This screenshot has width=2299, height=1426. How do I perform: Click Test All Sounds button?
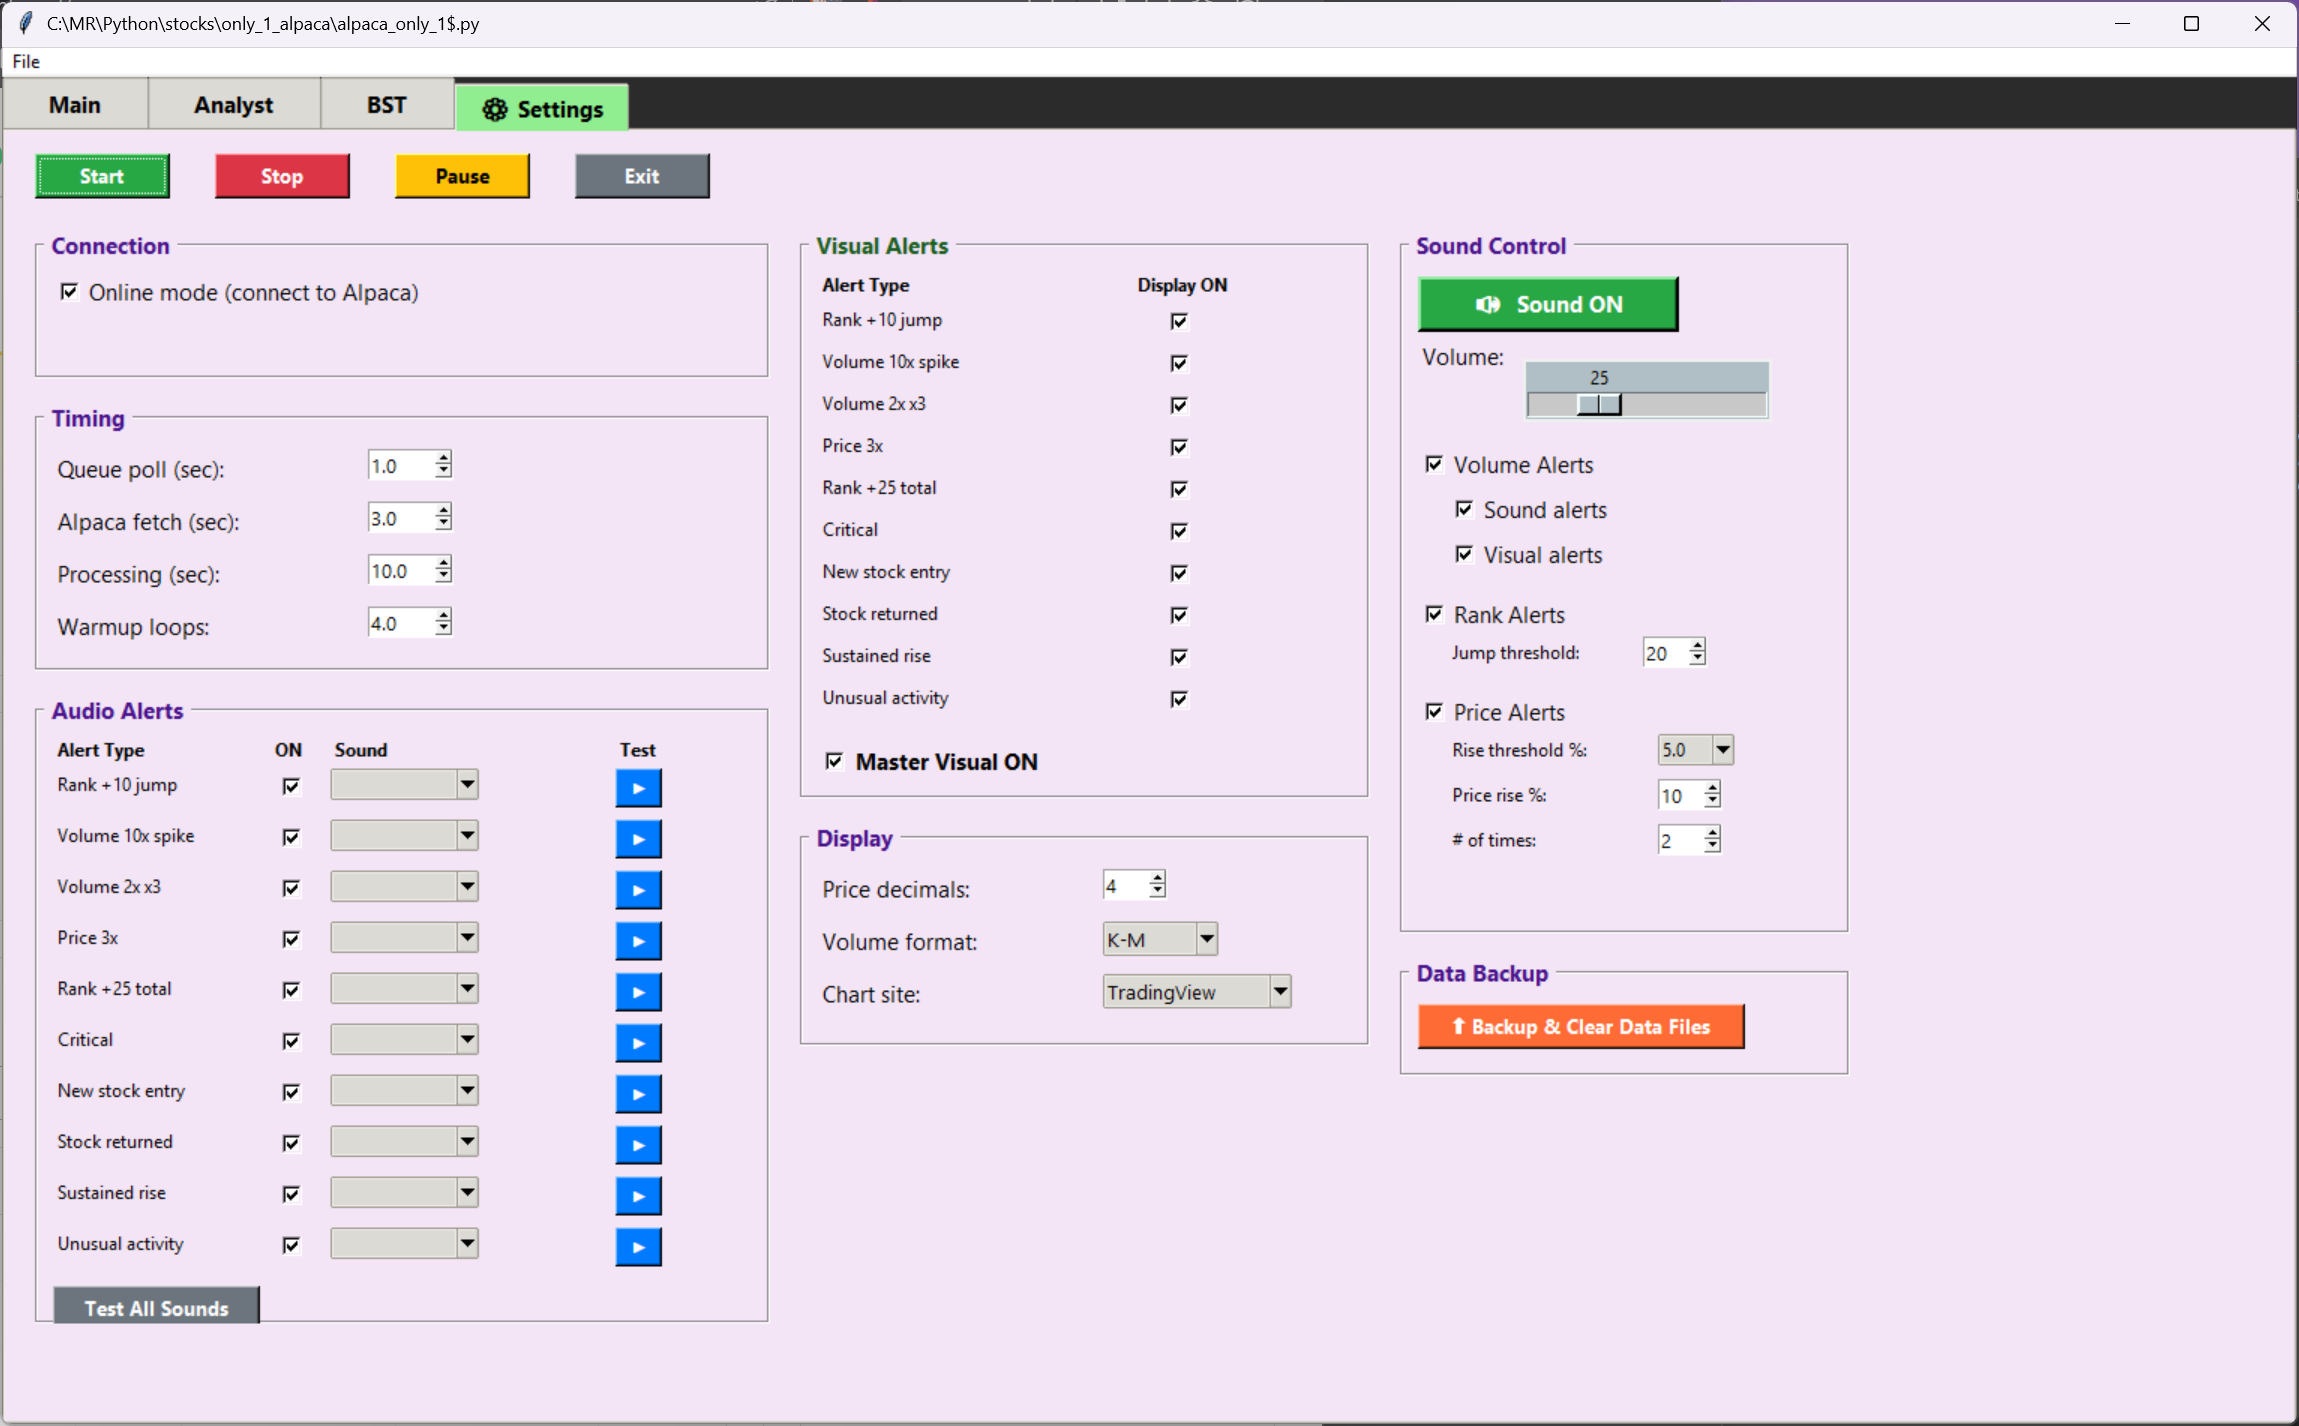click(x=157, y=1307)
